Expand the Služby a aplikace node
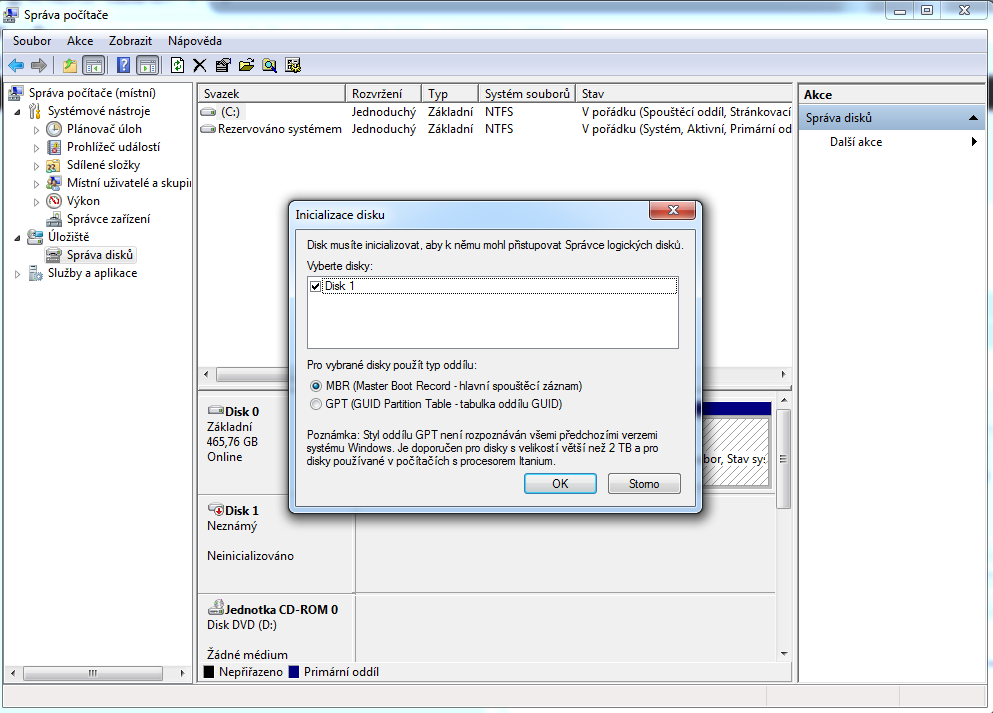 tap(18, 273)
